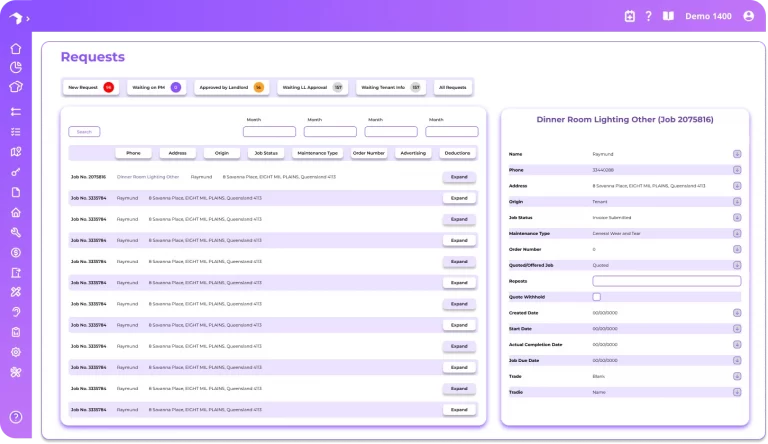Open the pie chart reports icon

click(x=16, y=67)
